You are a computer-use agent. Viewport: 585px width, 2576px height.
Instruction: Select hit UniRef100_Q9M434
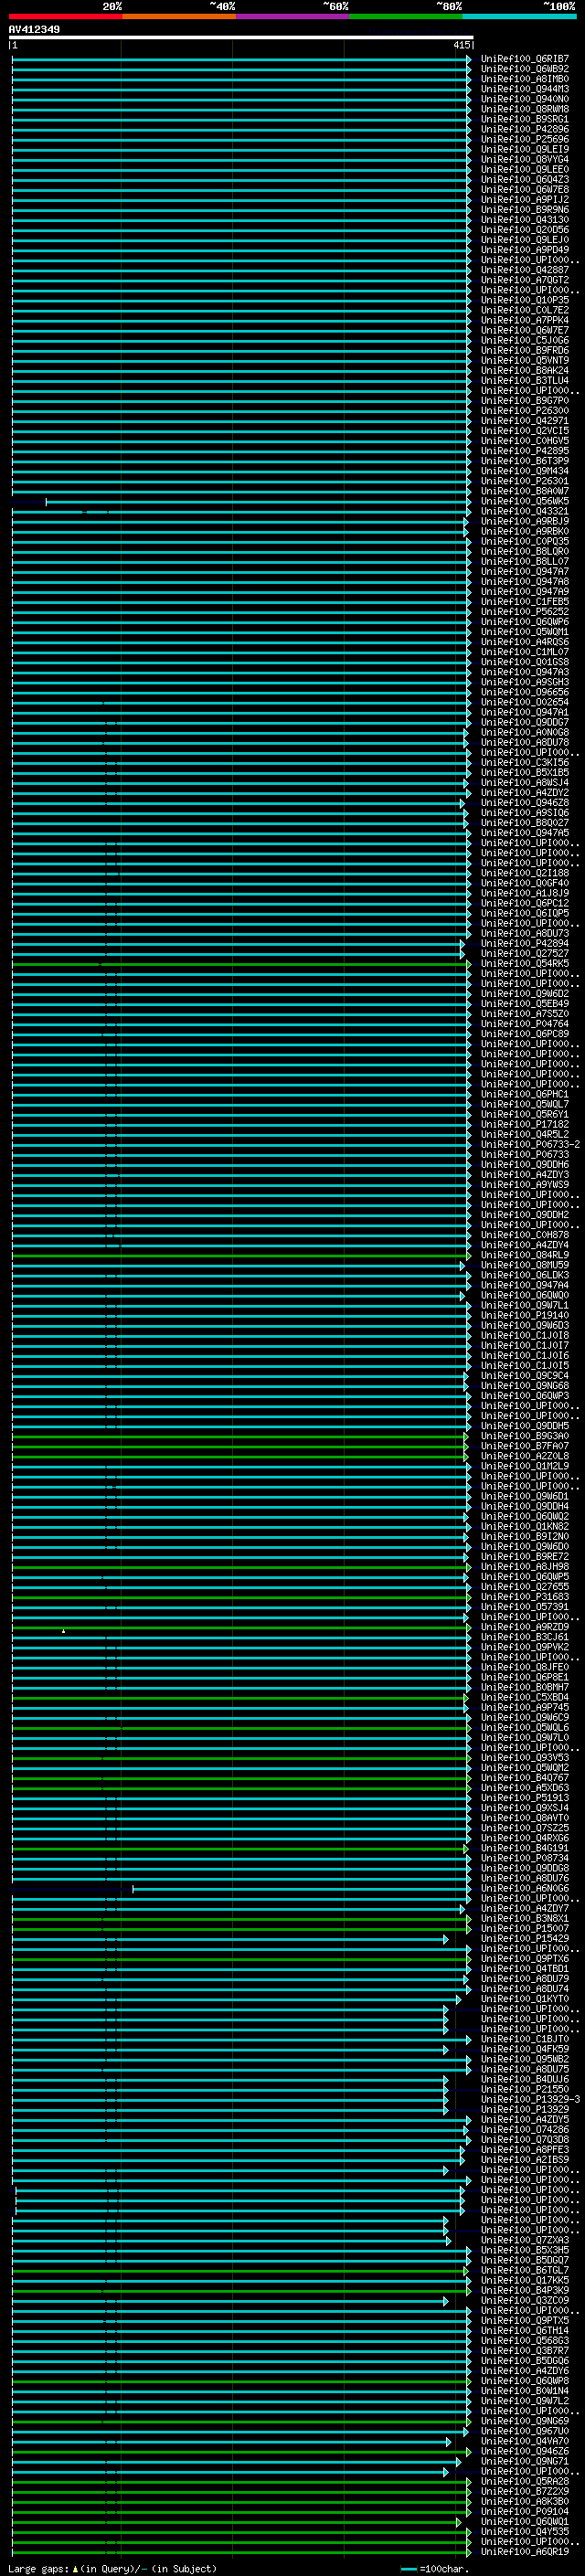524,471
